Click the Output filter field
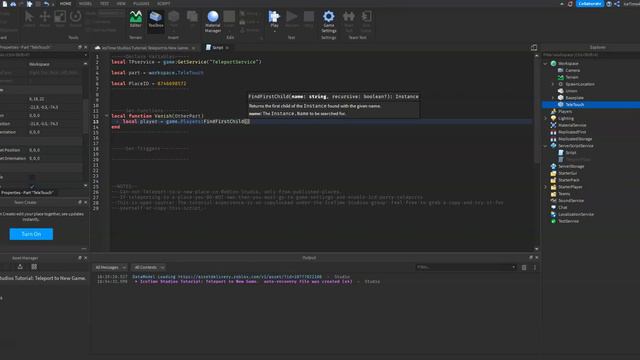 coord(465,267)
